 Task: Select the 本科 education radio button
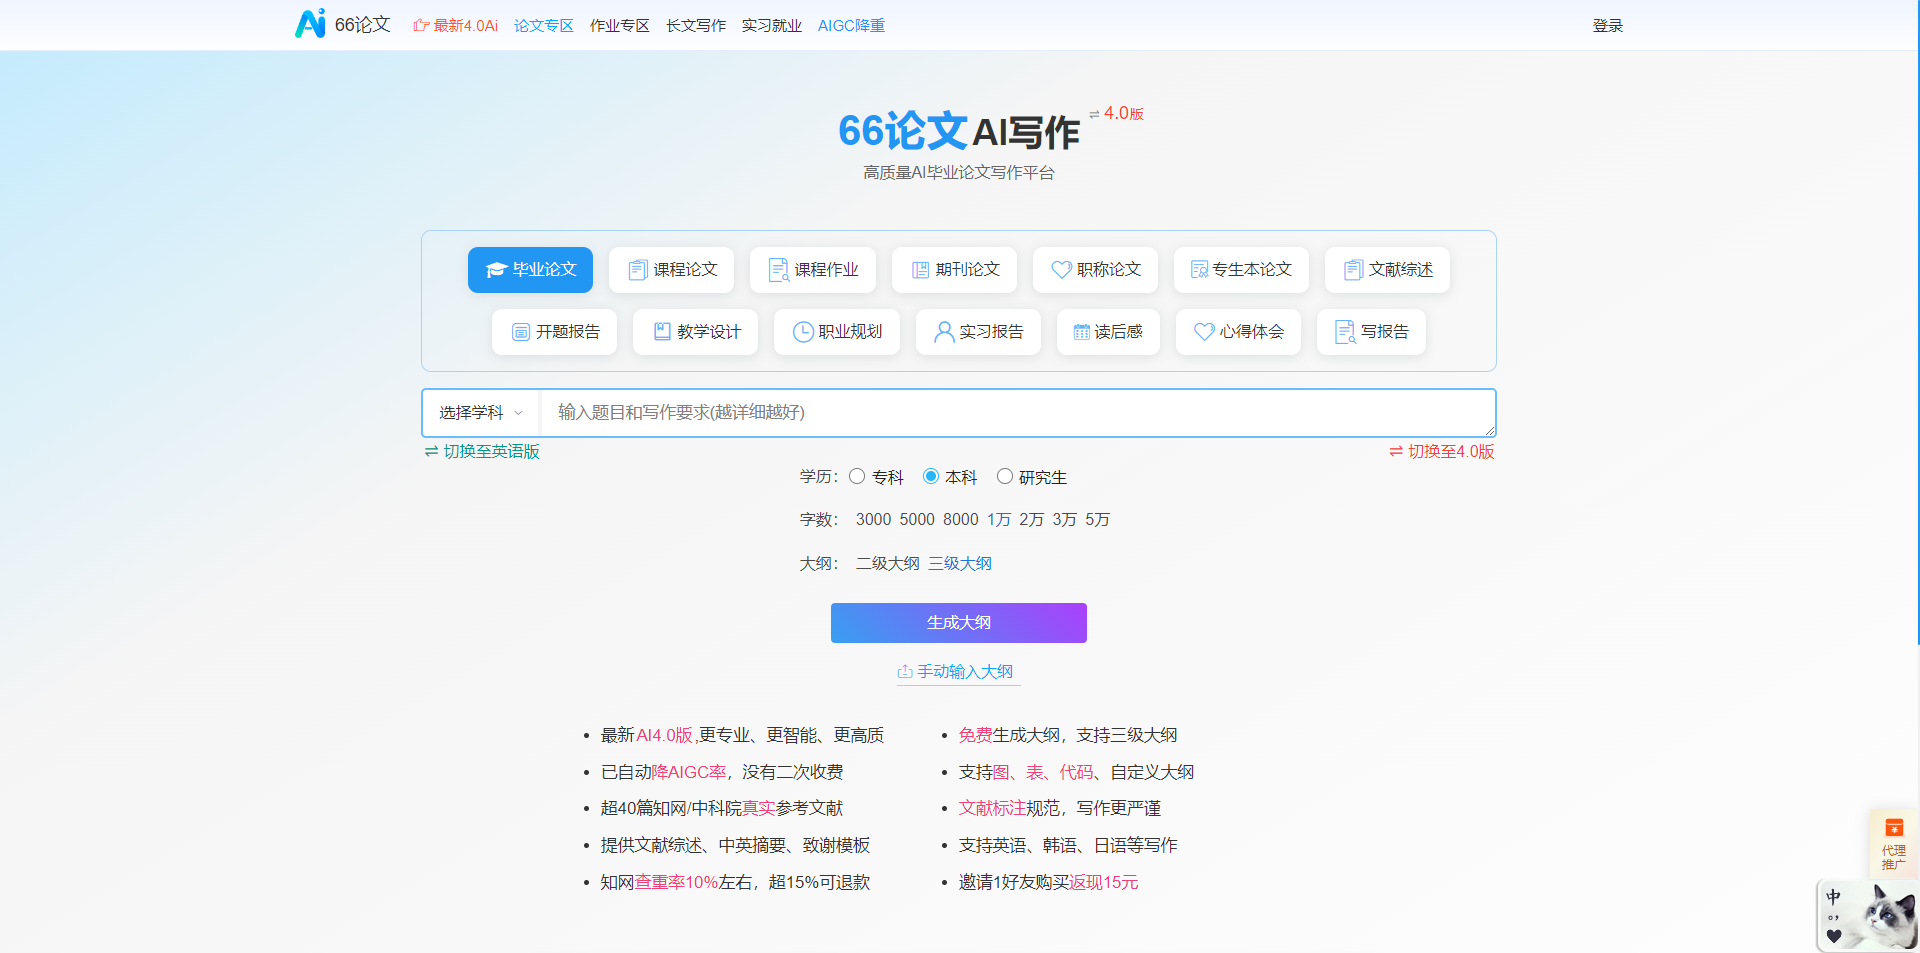pyautogui.click(x=931, y=477)
